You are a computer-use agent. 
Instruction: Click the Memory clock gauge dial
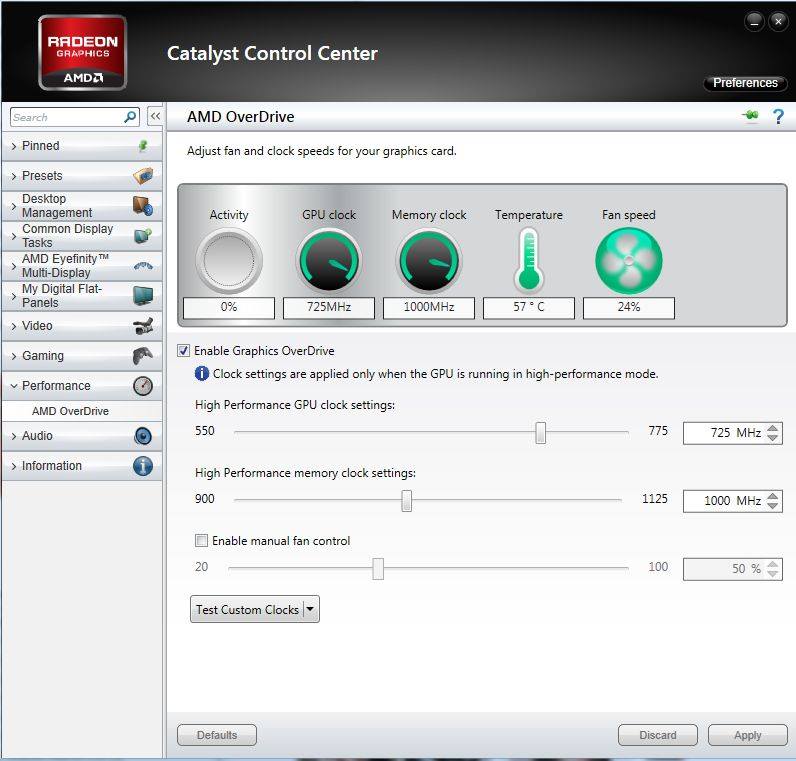(429, 260)
